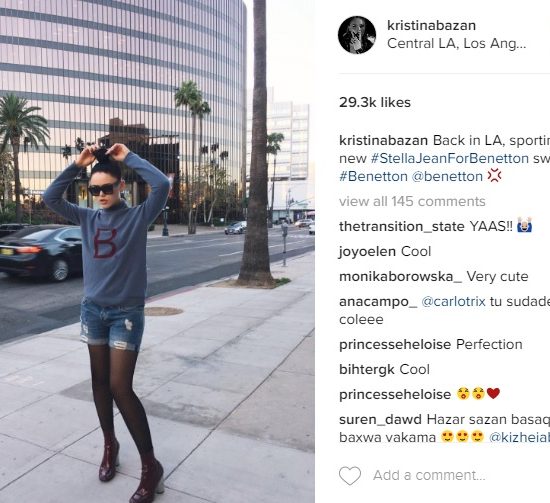This screenshot has width=550, height=503.
Task: Expand view all 145 comments
Action: pyautogui.click(x=412, y=201)
